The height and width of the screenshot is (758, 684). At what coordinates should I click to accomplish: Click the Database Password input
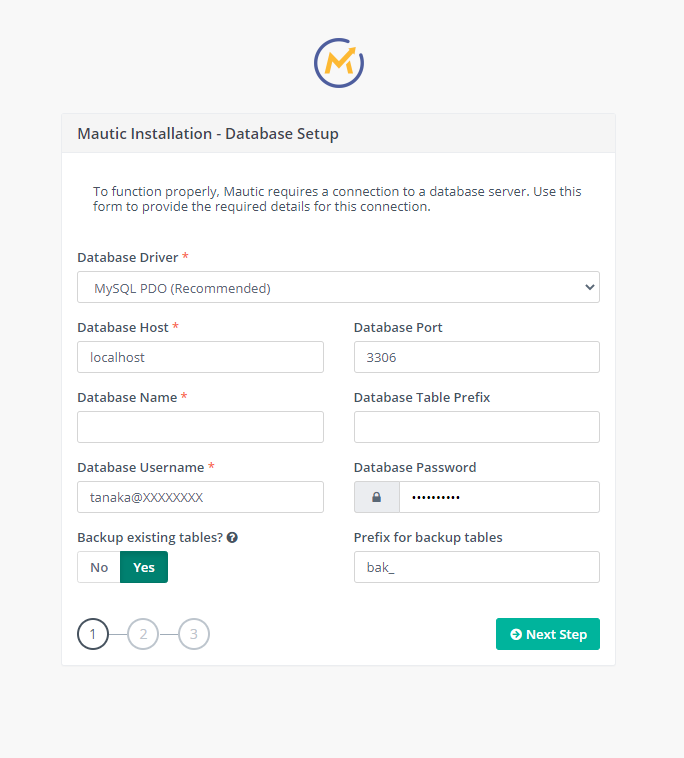coord(498,497)
